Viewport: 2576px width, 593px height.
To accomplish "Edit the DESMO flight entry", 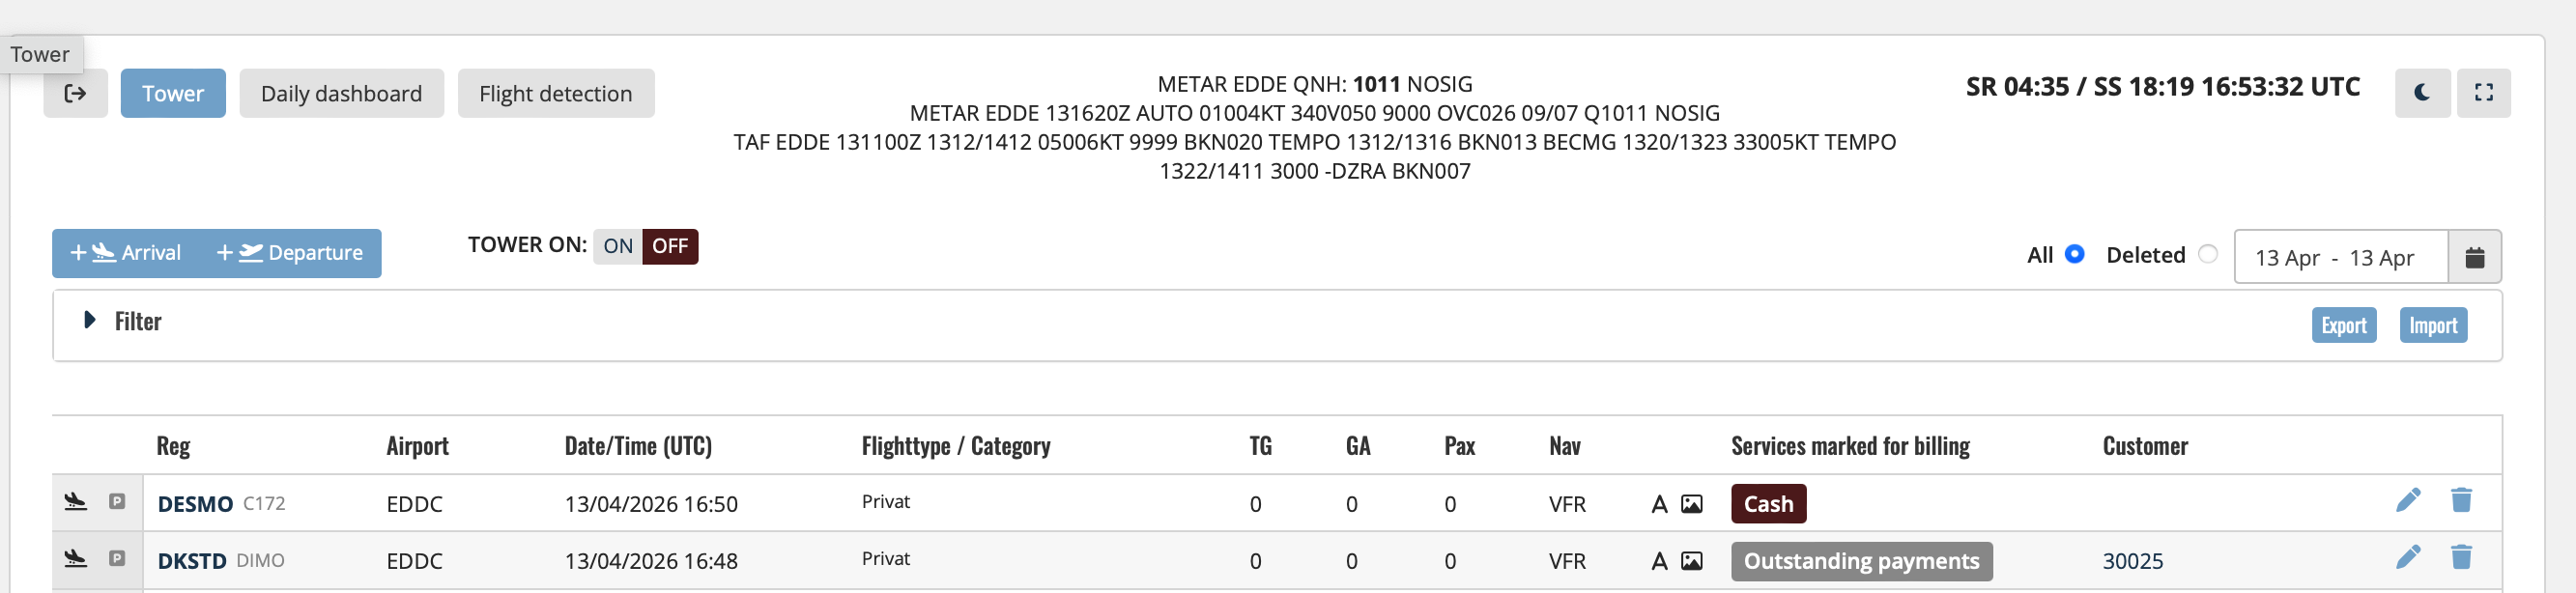I will click(2408, 499).
